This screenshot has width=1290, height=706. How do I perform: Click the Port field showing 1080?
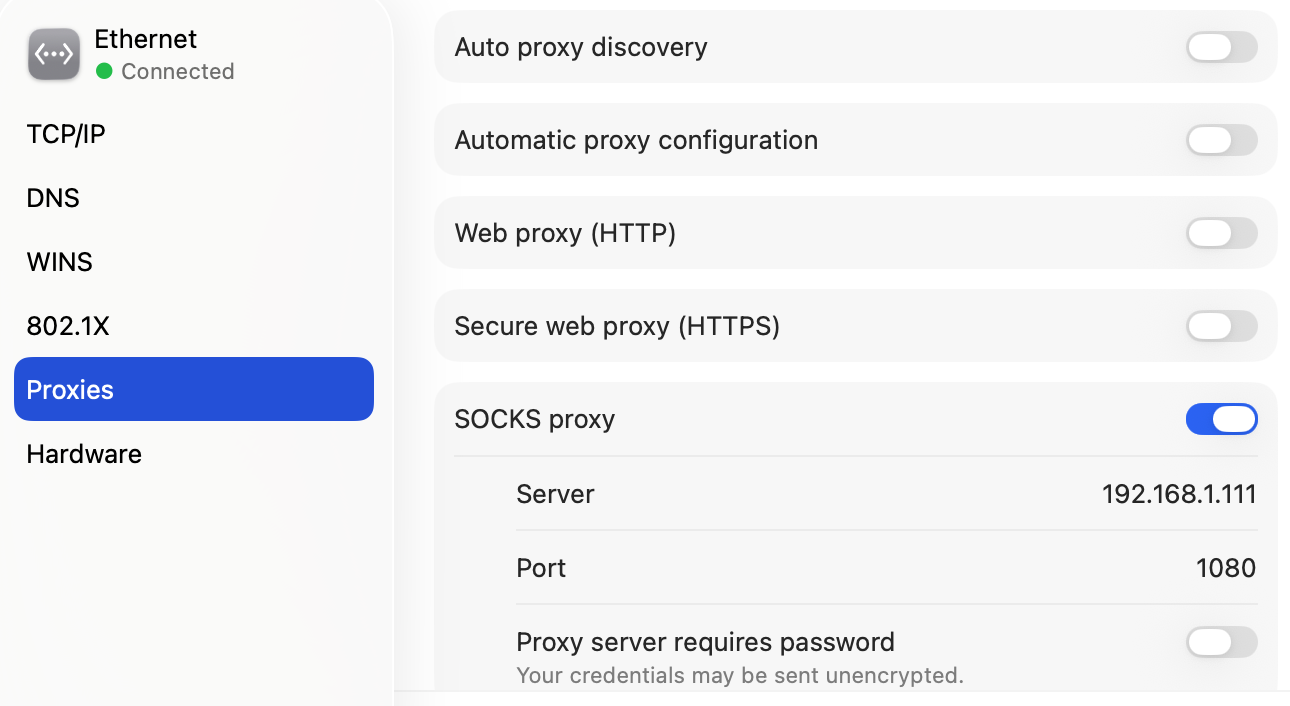point(1225,568)
